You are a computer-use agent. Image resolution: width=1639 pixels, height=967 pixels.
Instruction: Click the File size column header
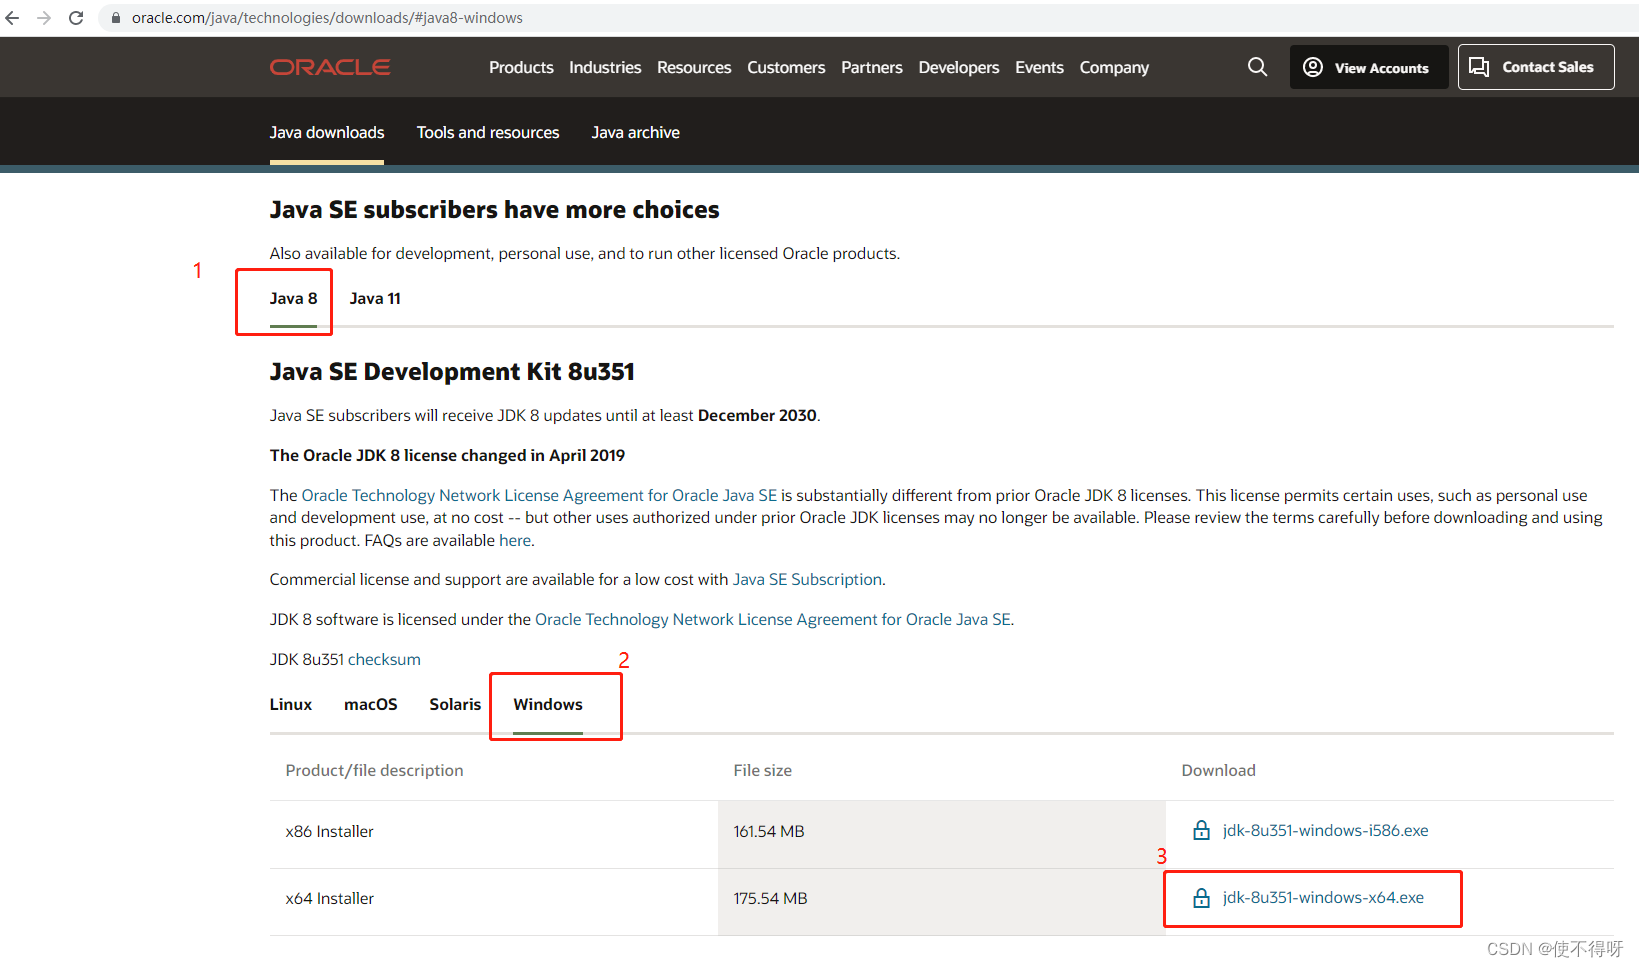pyautogui.click(x=762, y=770)
